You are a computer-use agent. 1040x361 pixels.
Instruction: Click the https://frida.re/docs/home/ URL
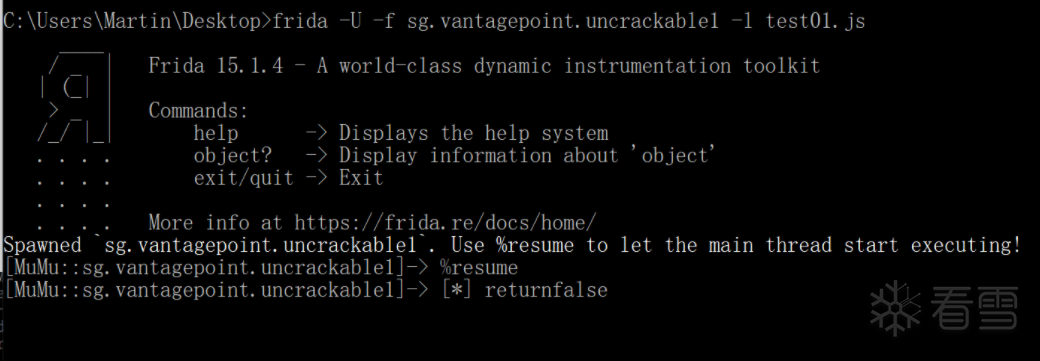445,222
